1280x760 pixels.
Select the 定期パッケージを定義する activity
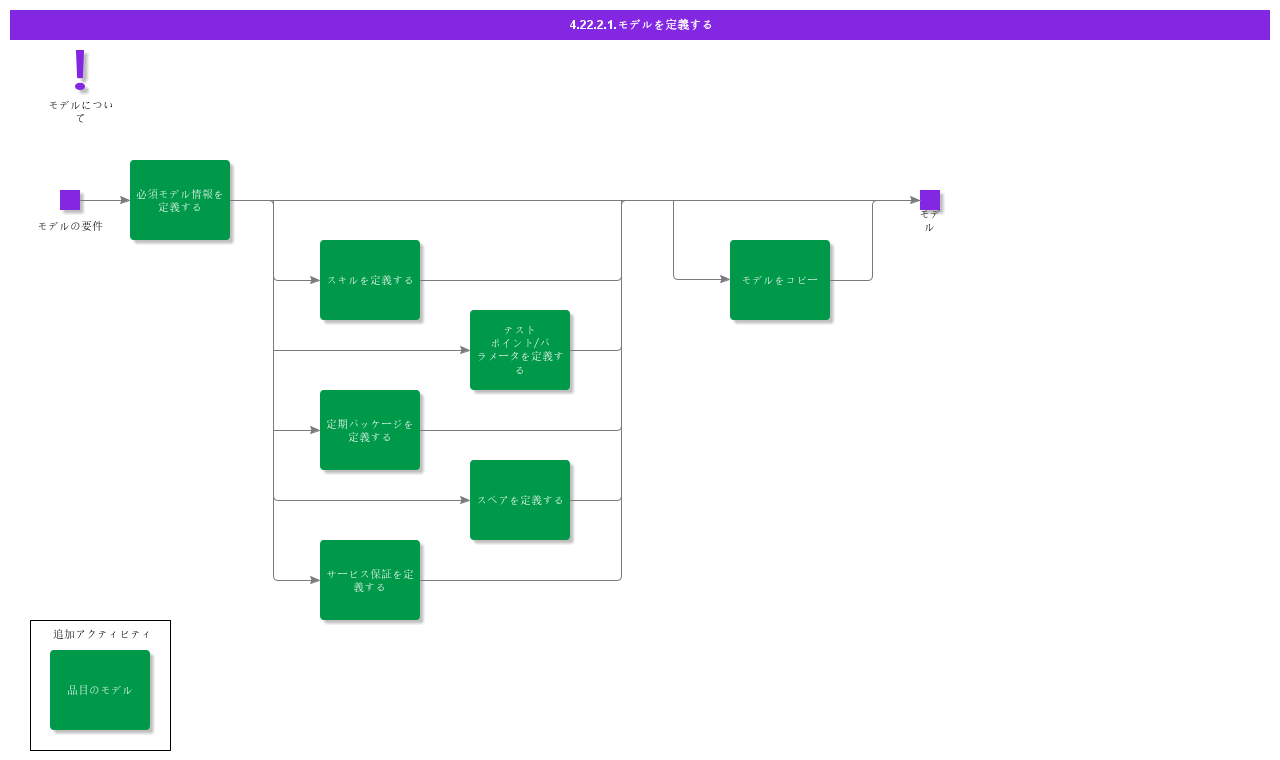point(370,430)
